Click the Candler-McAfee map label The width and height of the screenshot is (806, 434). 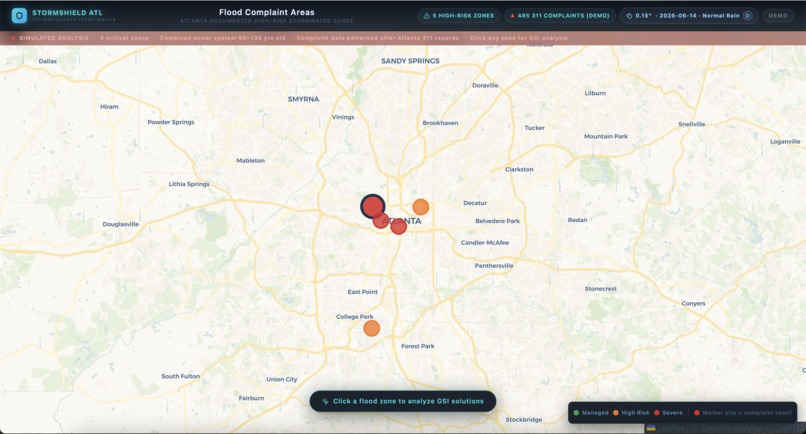pyautogui.click(x=485, y=243)
